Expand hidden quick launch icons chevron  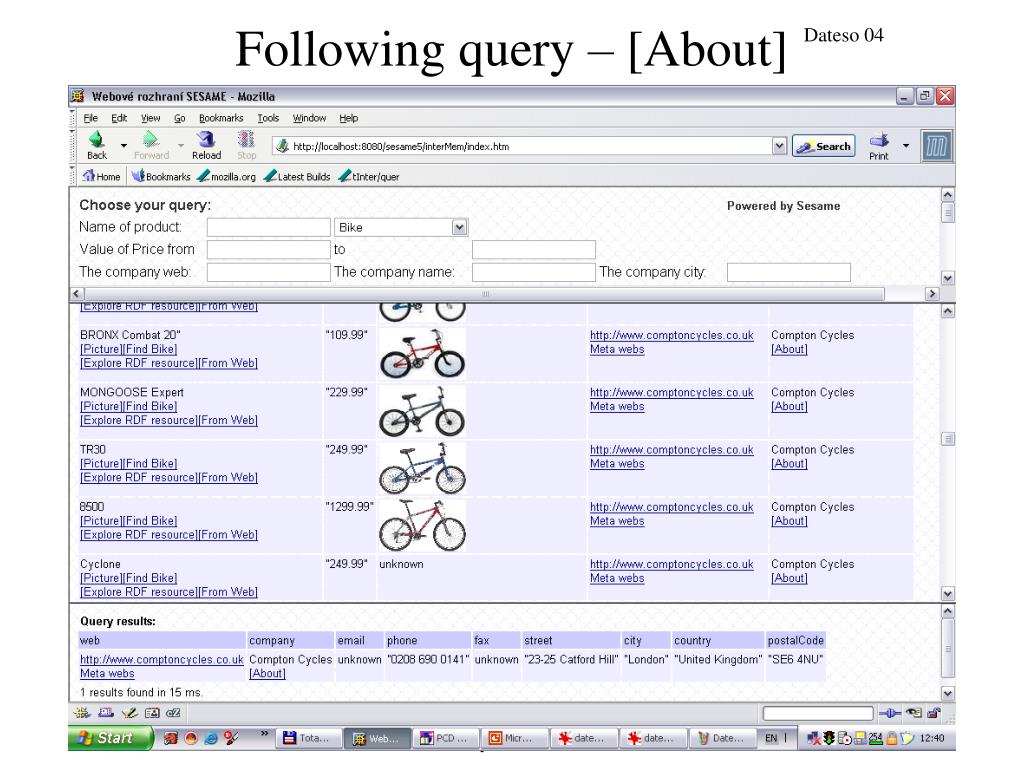click(x=264, y=734)
